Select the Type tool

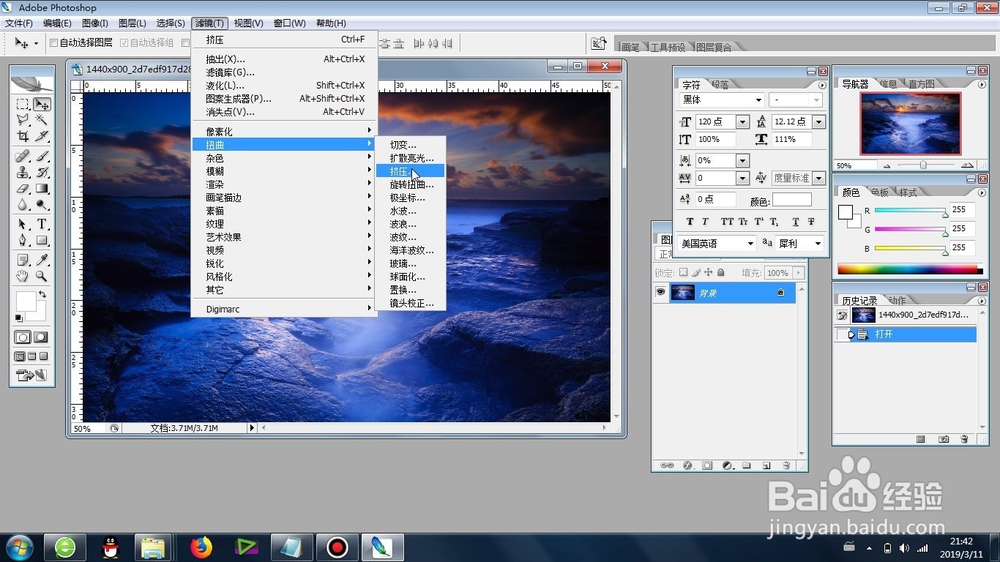pyautogui.click(x=42, y=224)
